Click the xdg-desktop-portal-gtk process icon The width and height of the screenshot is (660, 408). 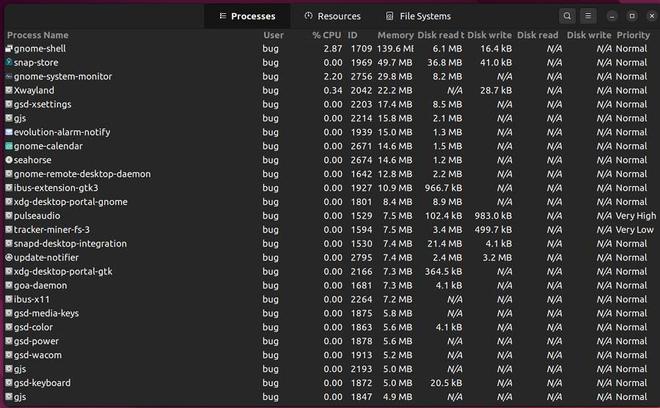click(x=9, y=271)
